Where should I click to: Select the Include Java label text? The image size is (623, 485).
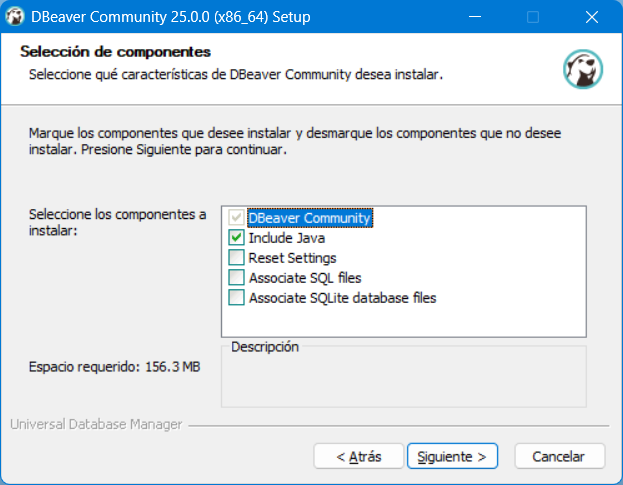287,238
